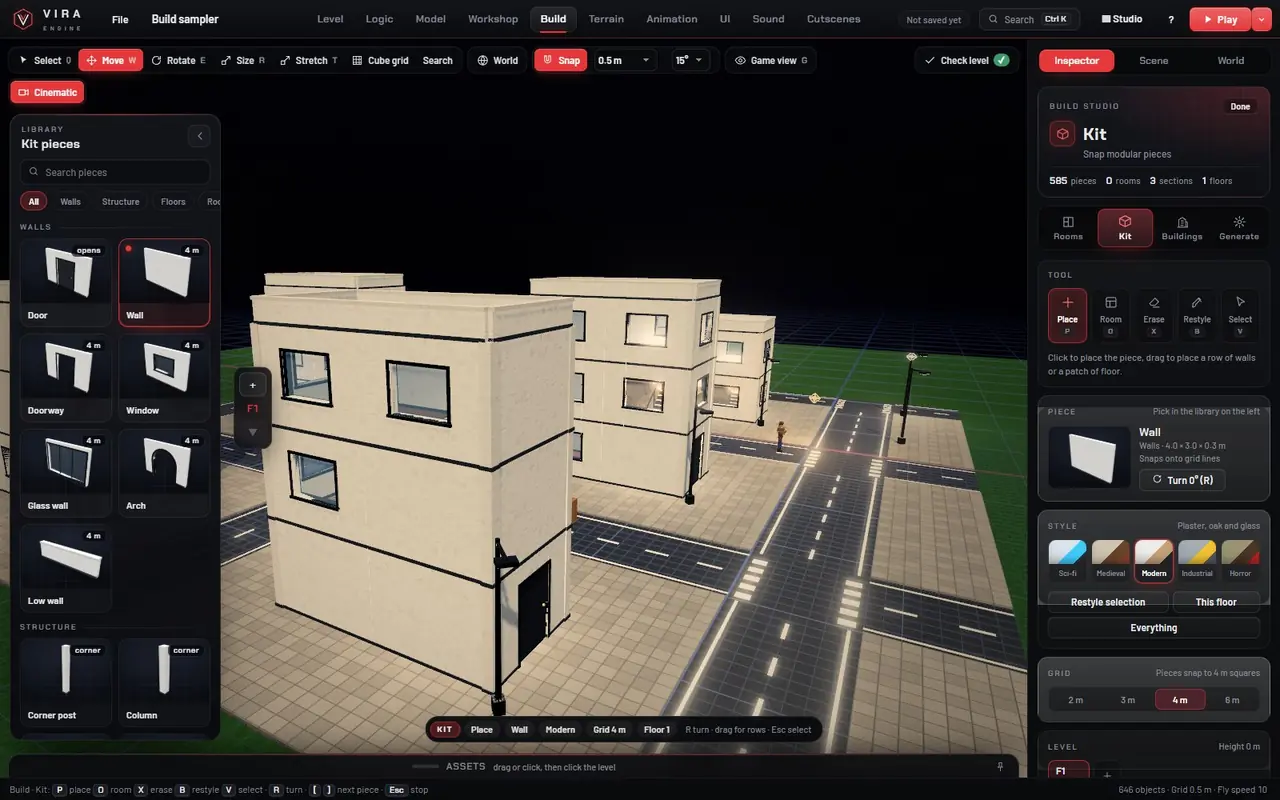The image size is (1280, 800).
Task: Select the Erase tool
Action: pos(1154,316)
